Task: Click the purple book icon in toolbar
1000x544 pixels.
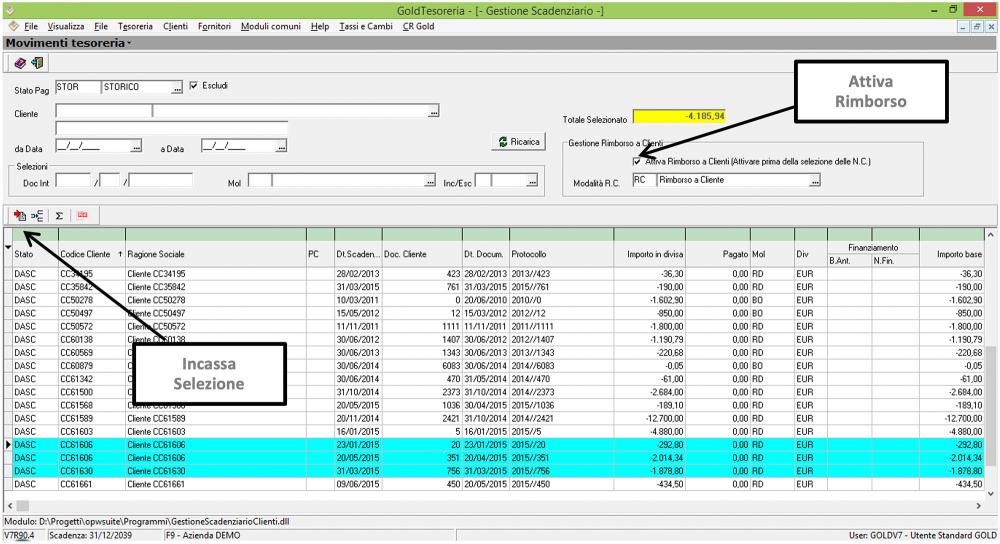Action: click(x=19, y=63)
